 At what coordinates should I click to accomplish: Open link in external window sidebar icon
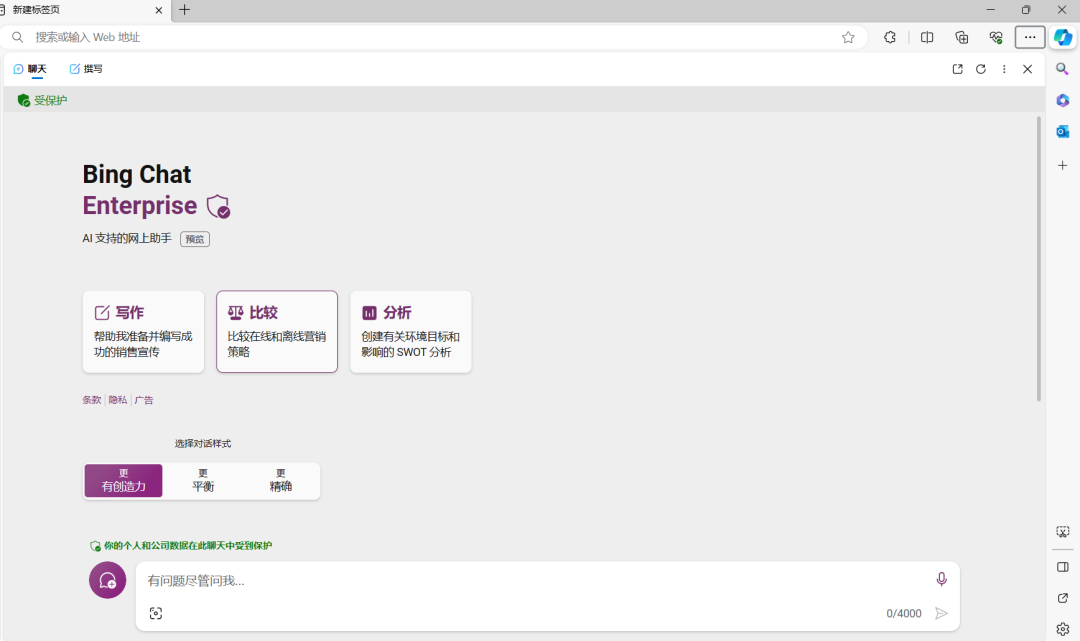(1063, 598)
